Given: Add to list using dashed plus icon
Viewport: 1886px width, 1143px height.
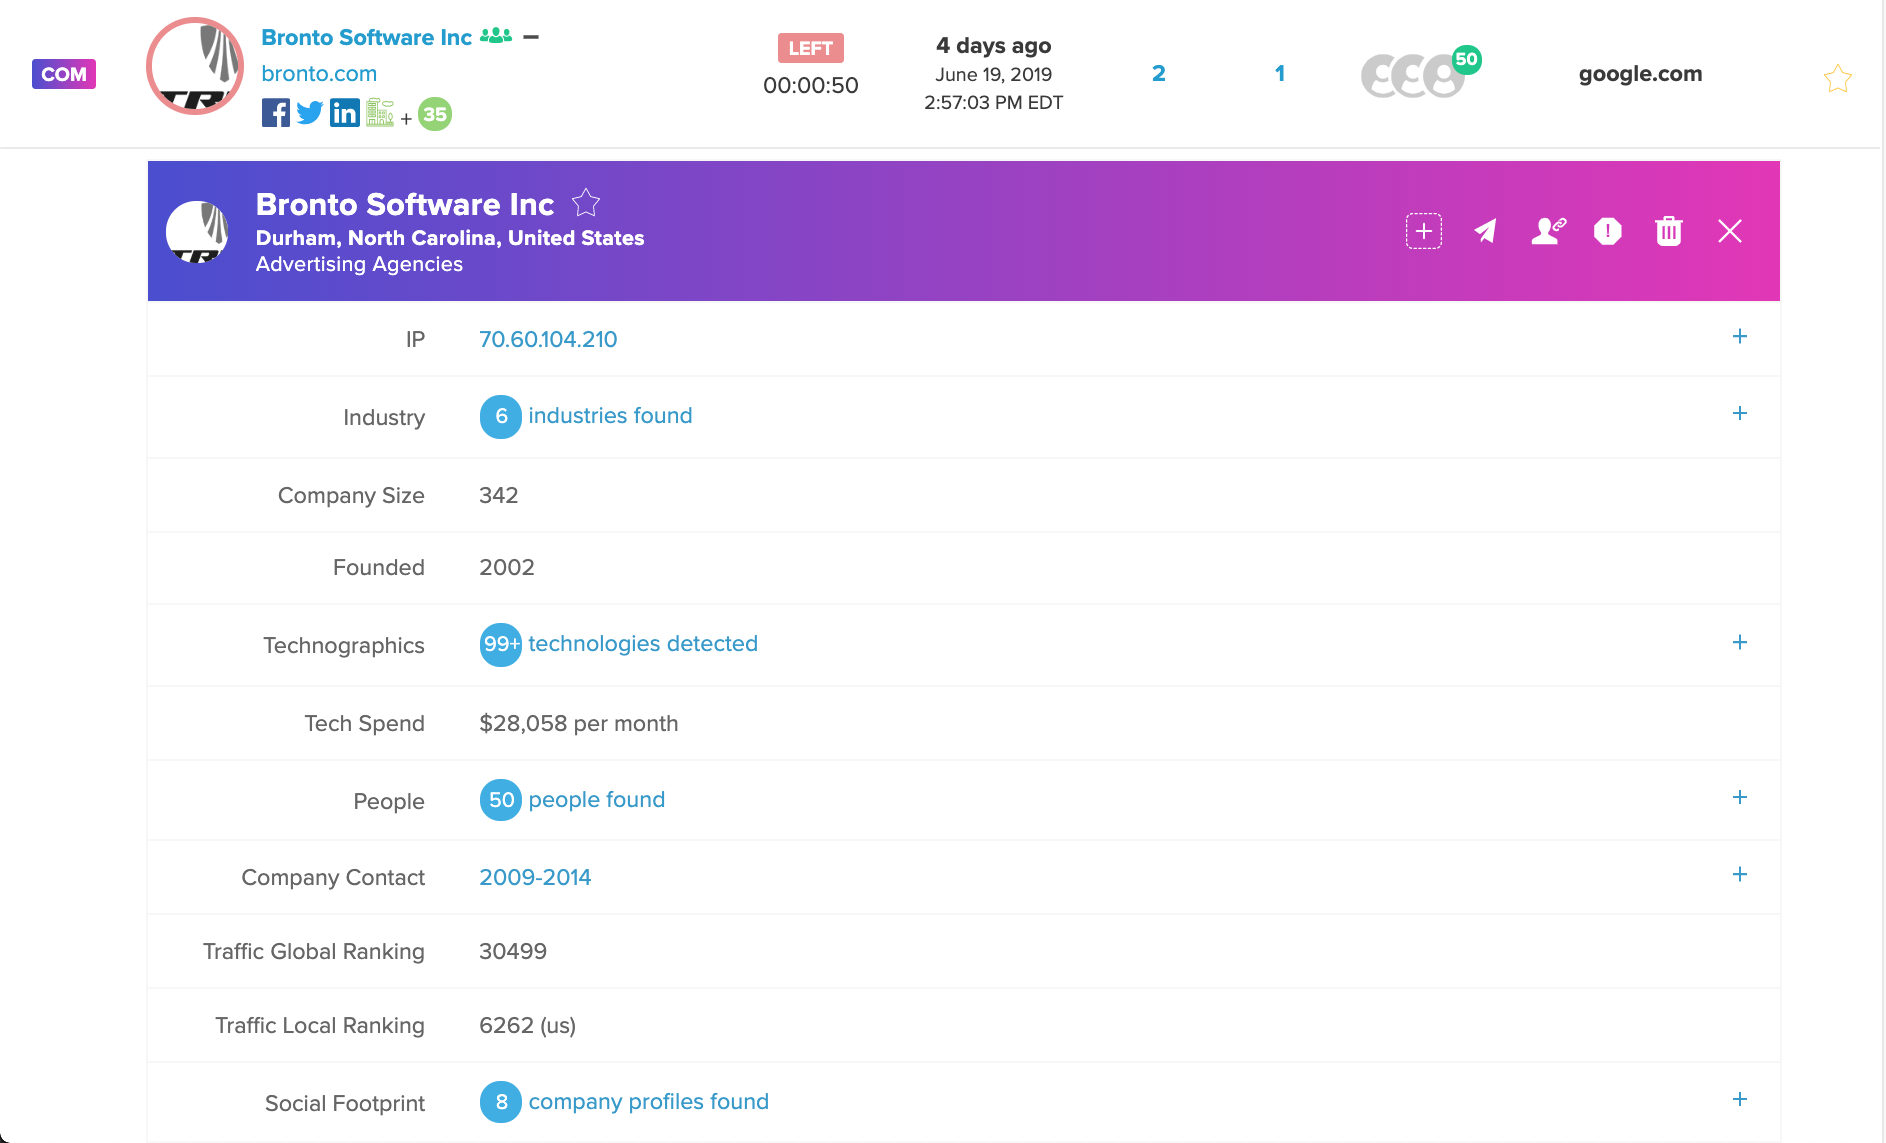Looking at the screenshot, I should tap(1423, 231).
